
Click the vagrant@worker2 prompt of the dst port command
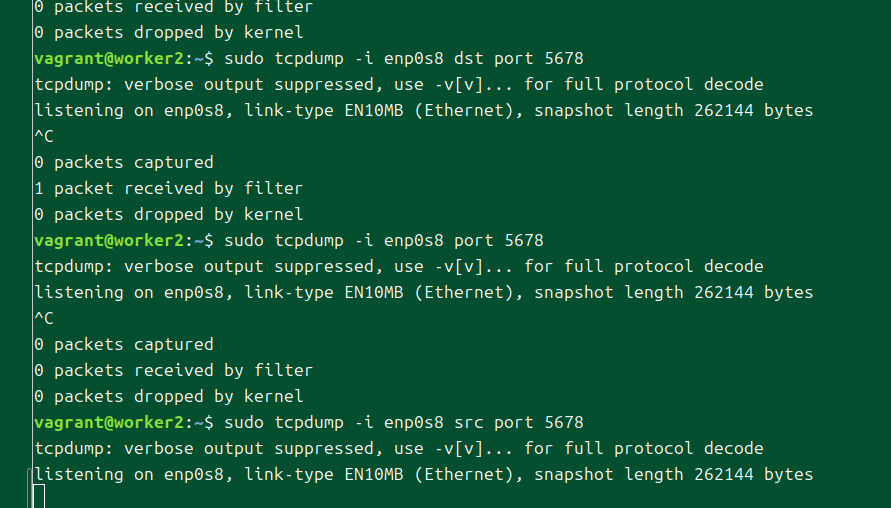(x=110, y=58)
